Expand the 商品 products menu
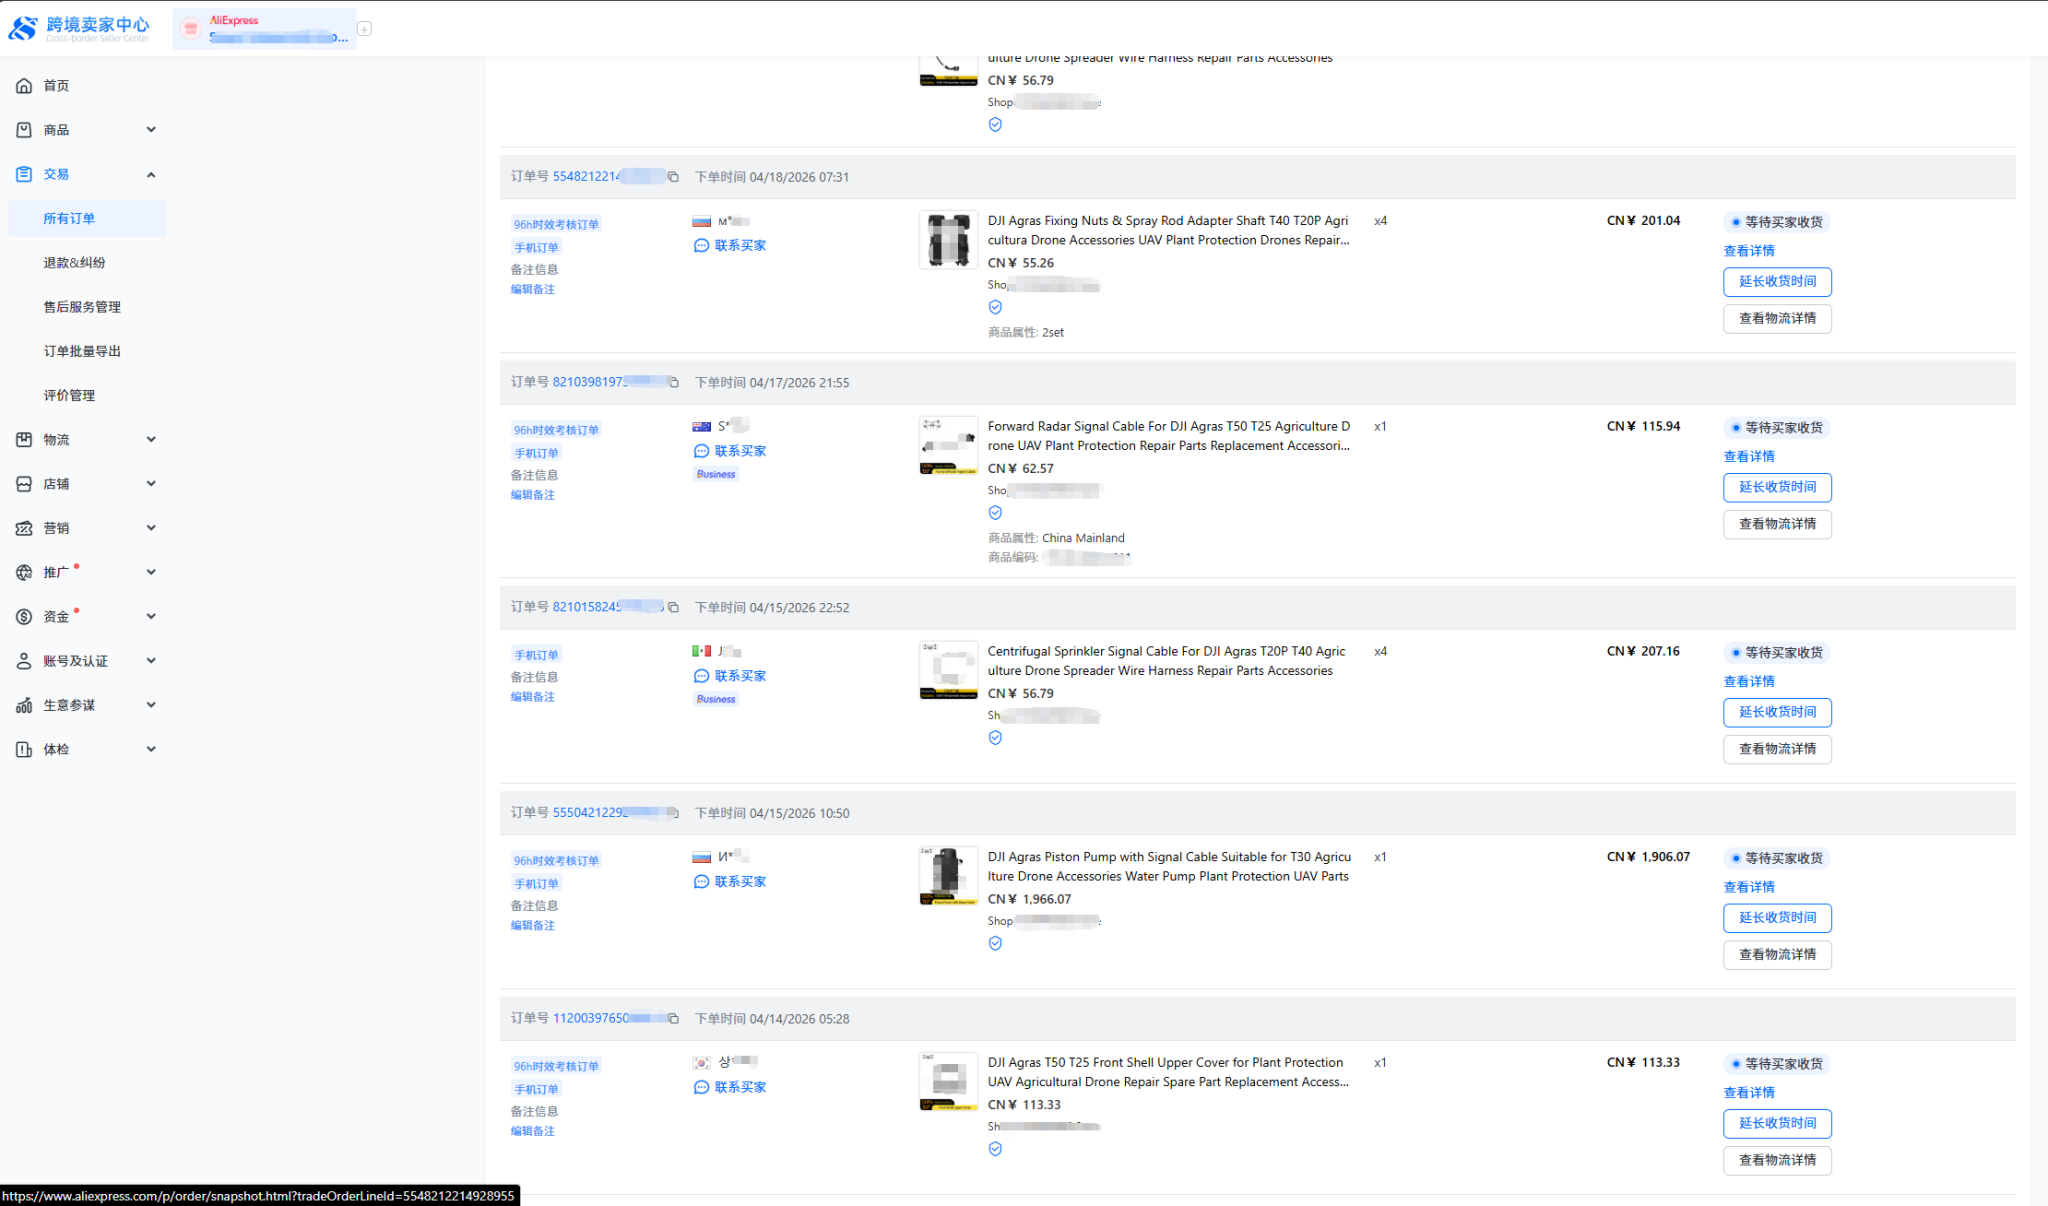Image resolution: width=2048 pixels, height=1206 pixels. (151, 130)
